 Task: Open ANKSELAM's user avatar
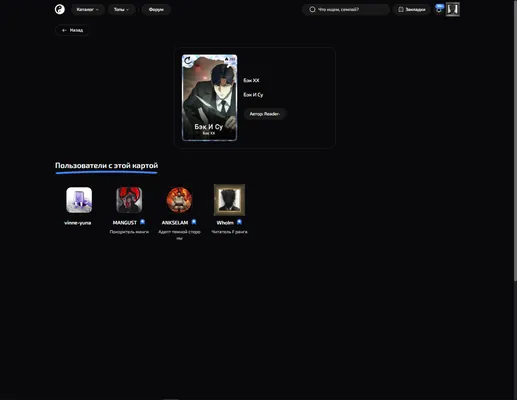point(179,200)
